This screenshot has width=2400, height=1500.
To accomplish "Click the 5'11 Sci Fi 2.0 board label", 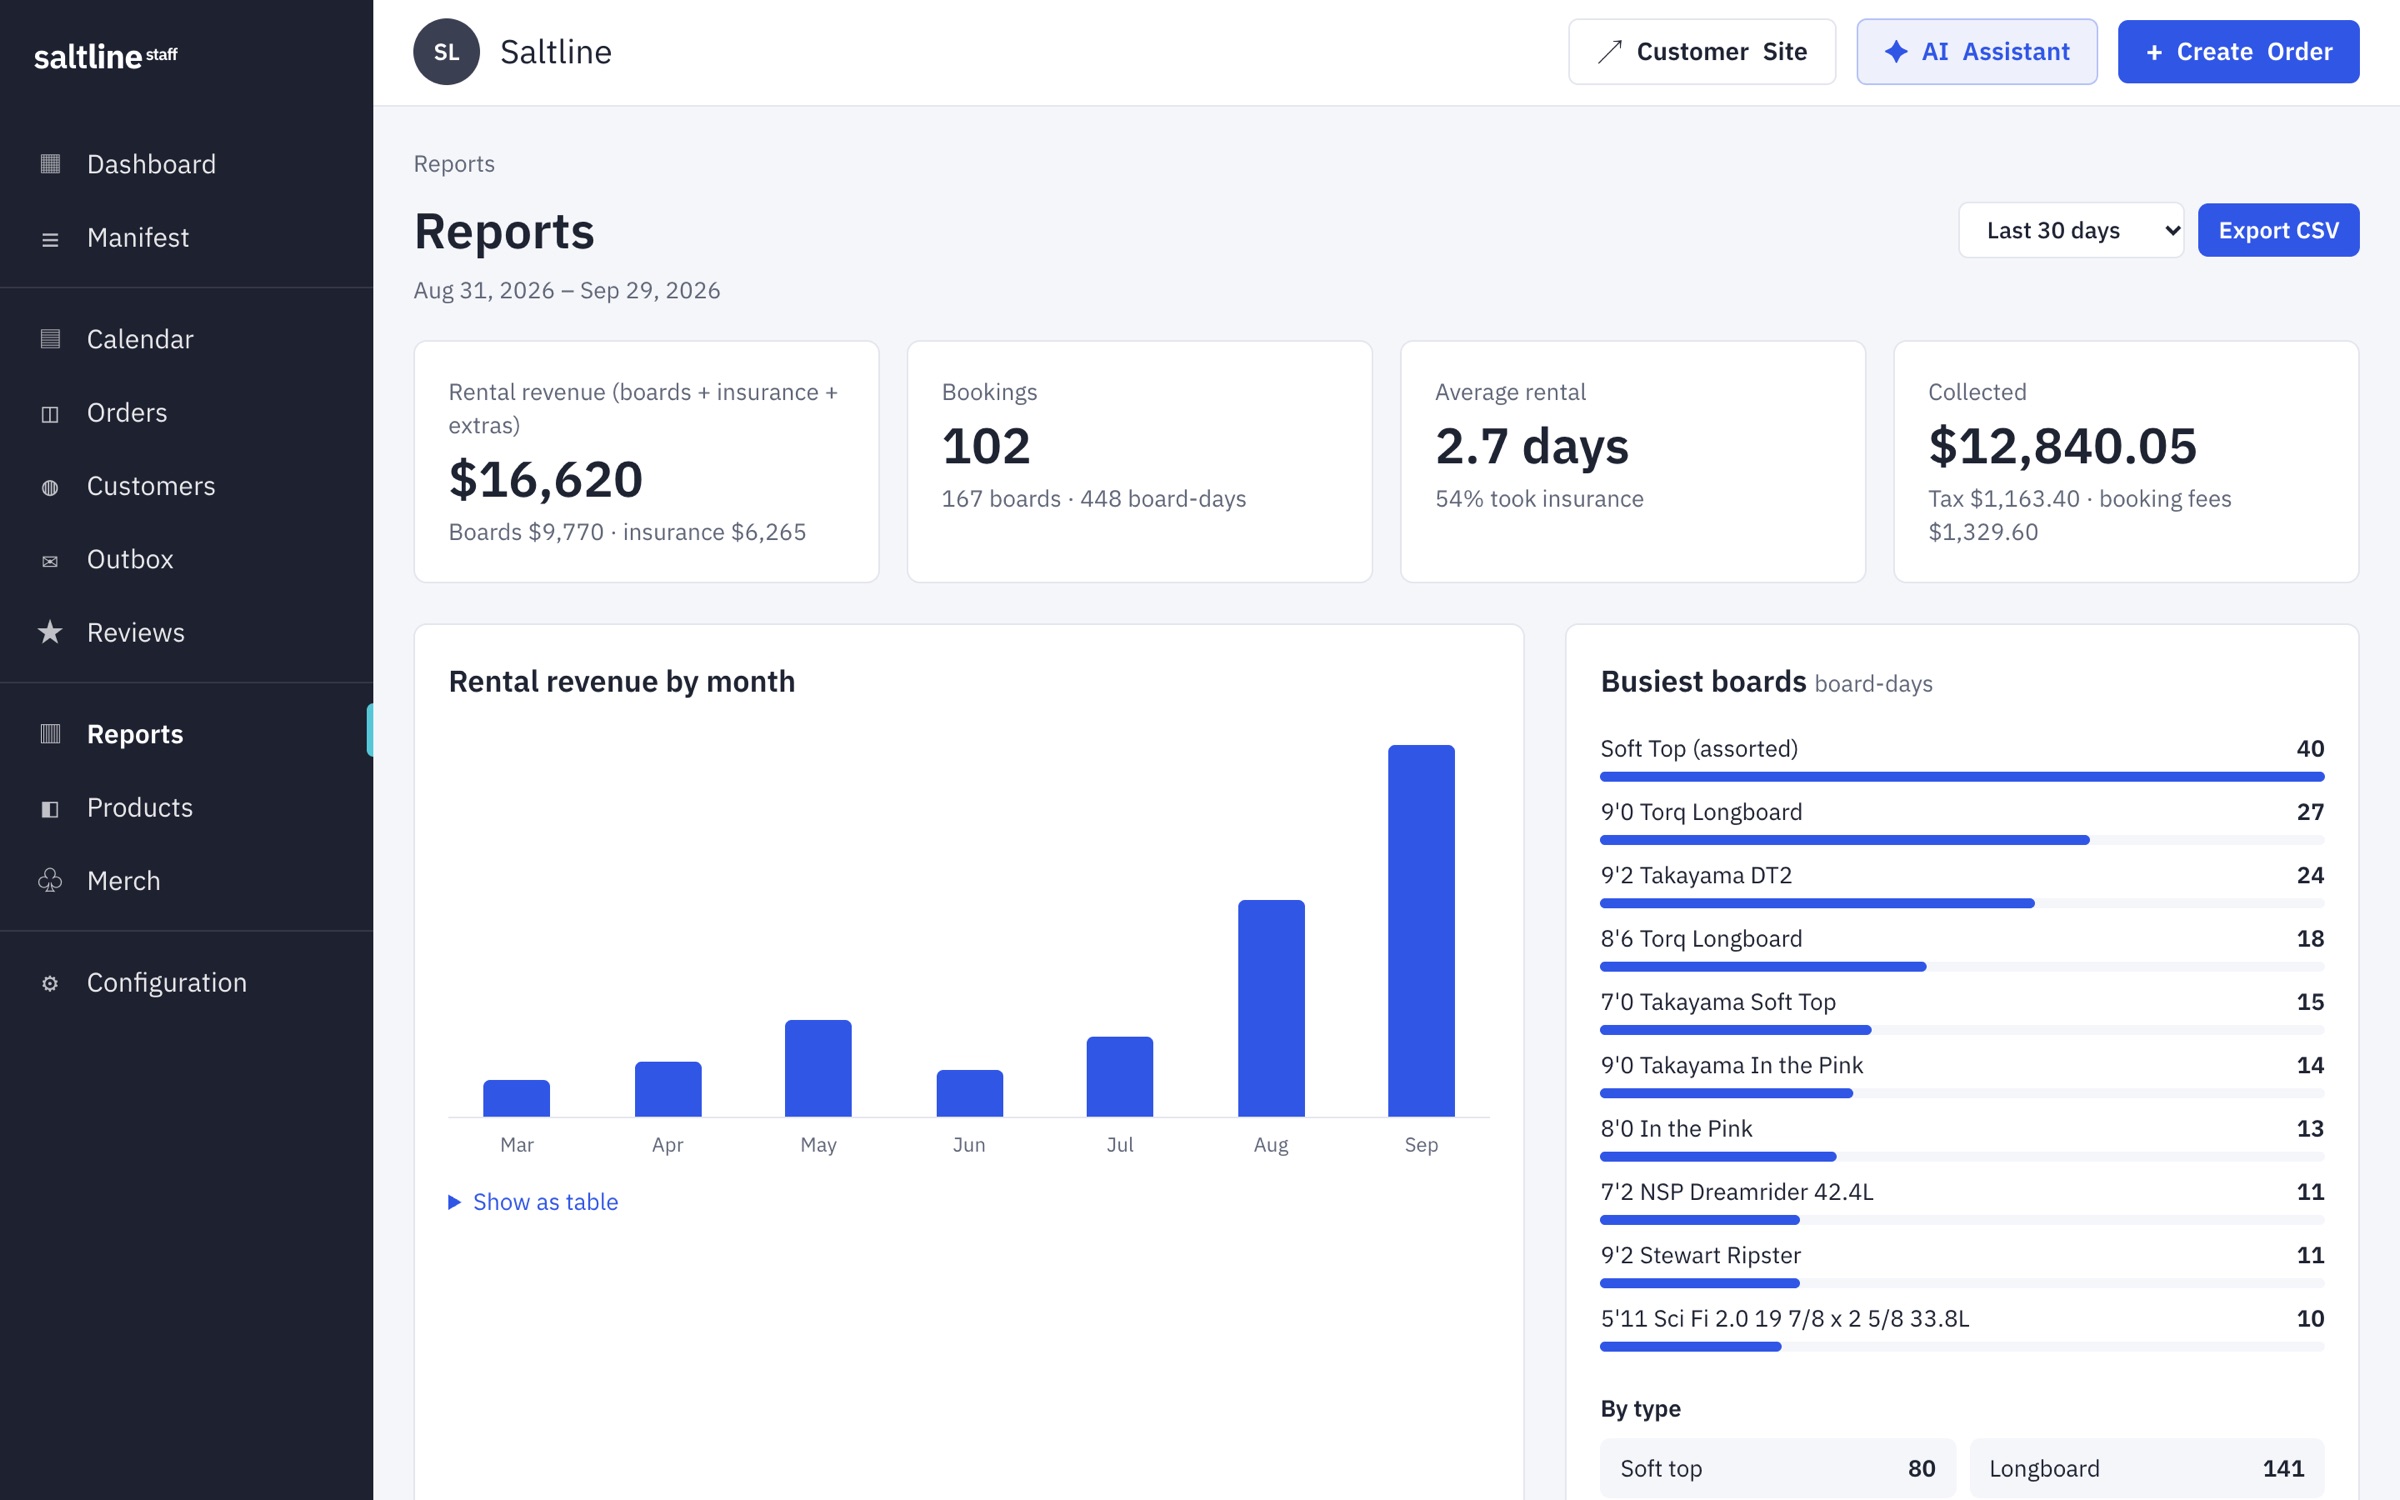I will (1785, 1319).
